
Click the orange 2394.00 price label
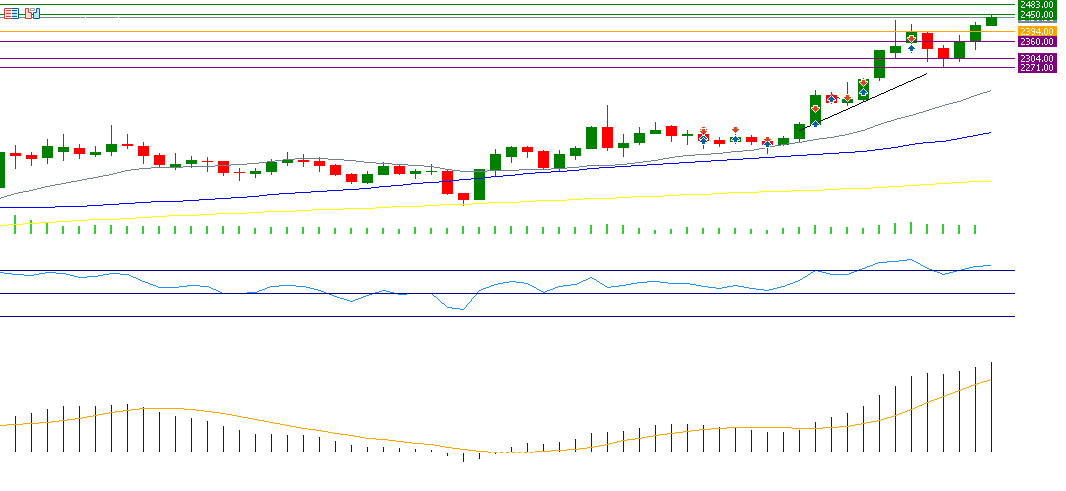tap(1036, 32)
